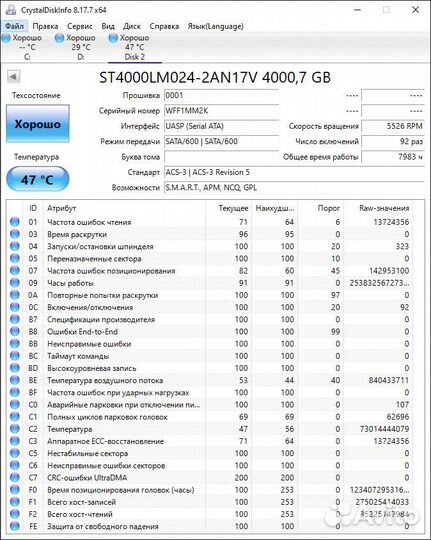This screenshot has height=540, width=431.
Task: Open the Справка menu
Action: pos(164,26)
